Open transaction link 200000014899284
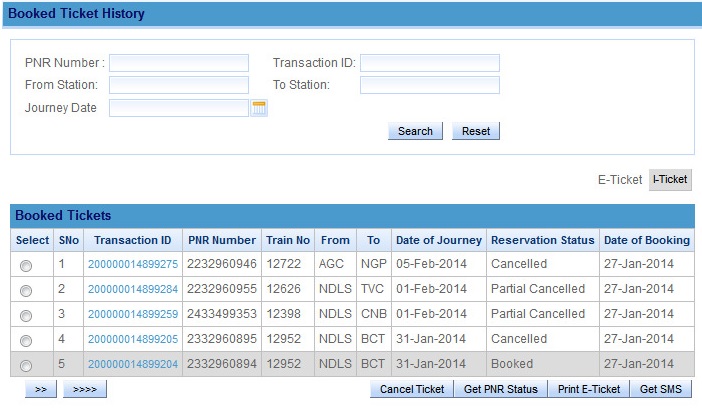This screenshot has height=408, width=702. 133,289
